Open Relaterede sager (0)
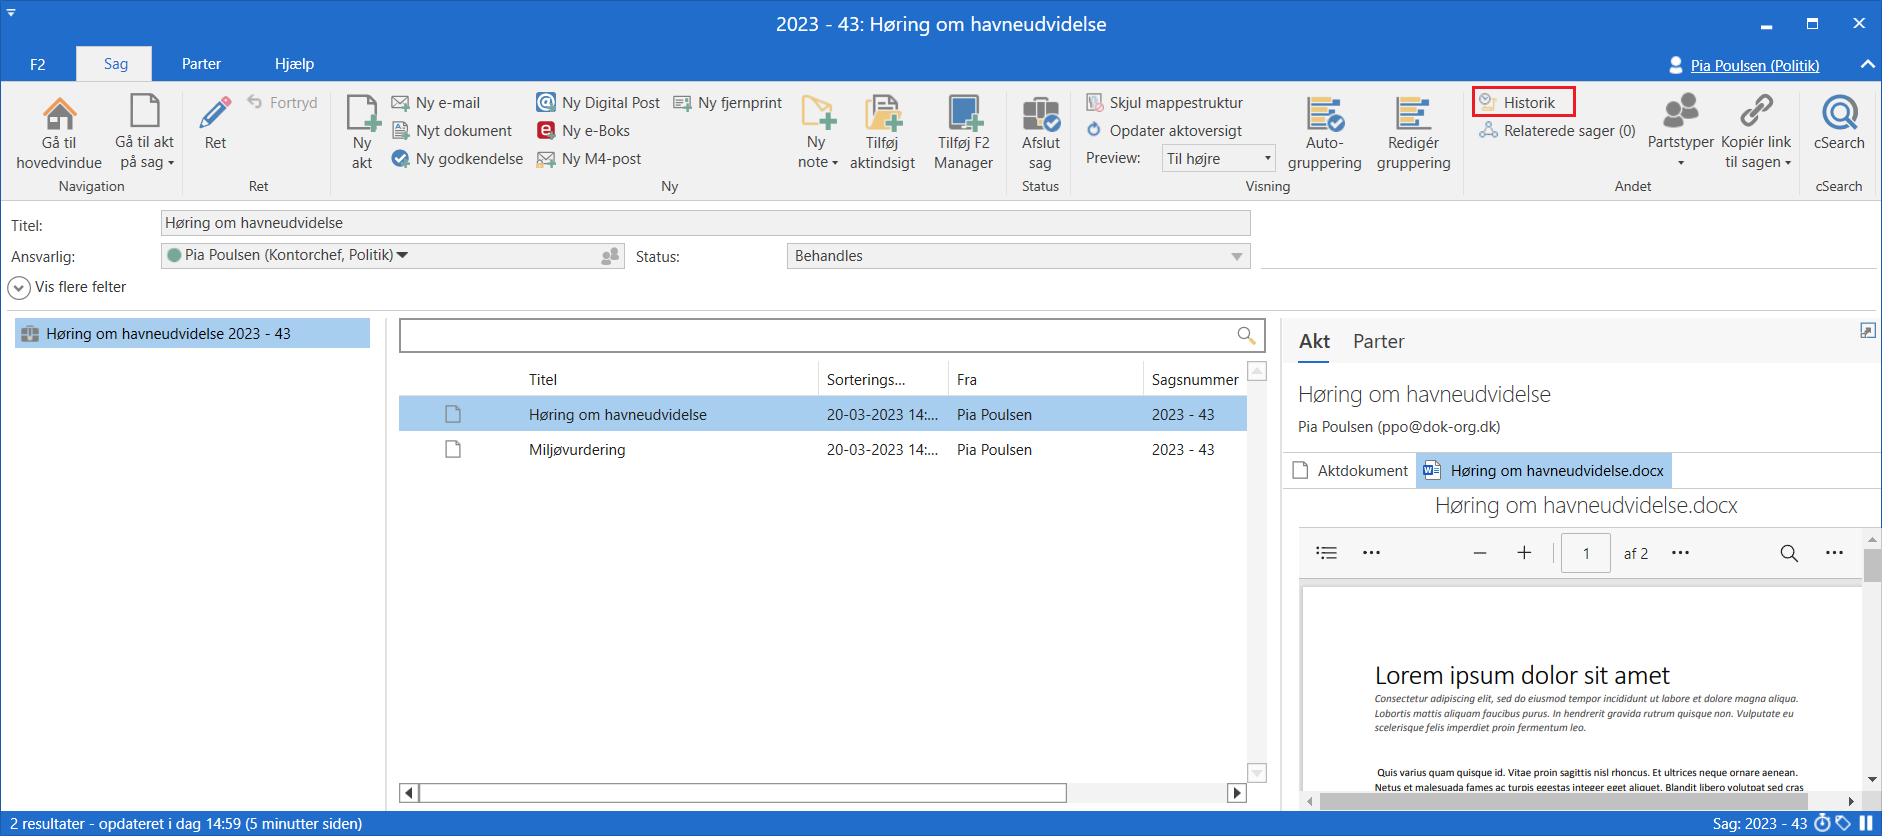 (1558, 130)
